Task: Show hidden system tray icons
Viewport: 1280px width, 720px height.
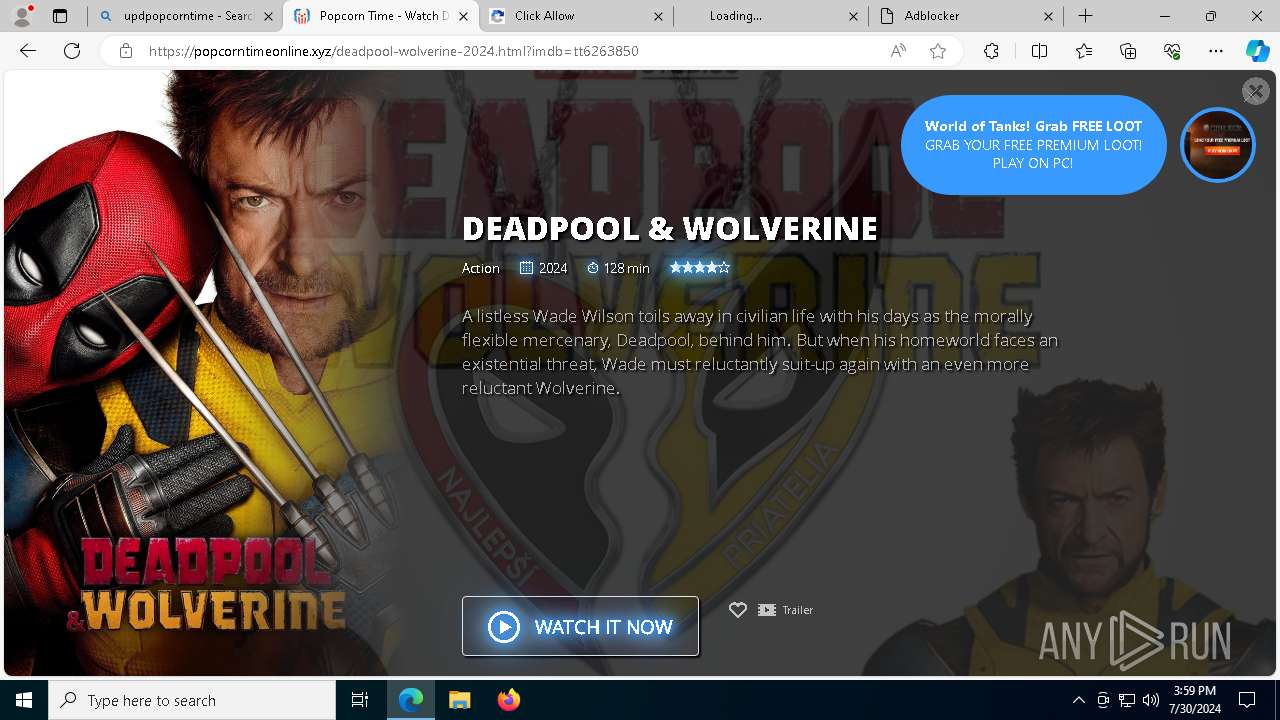Action: (1078, 700)
